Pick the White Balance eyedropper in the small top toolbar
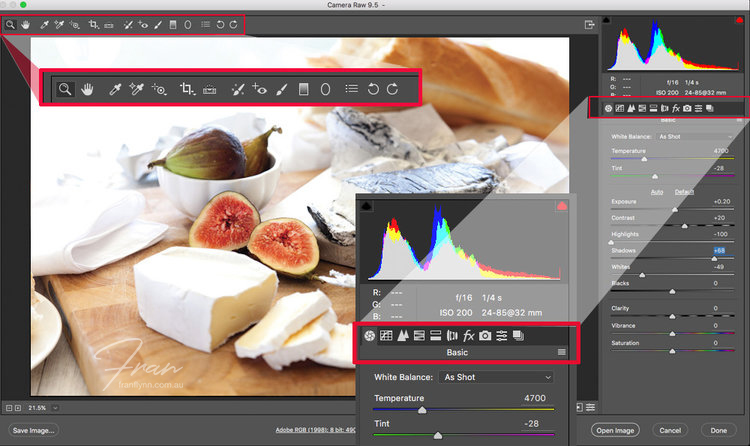The height and width of the screenshot is (446, 750). [x=44, y=24]
